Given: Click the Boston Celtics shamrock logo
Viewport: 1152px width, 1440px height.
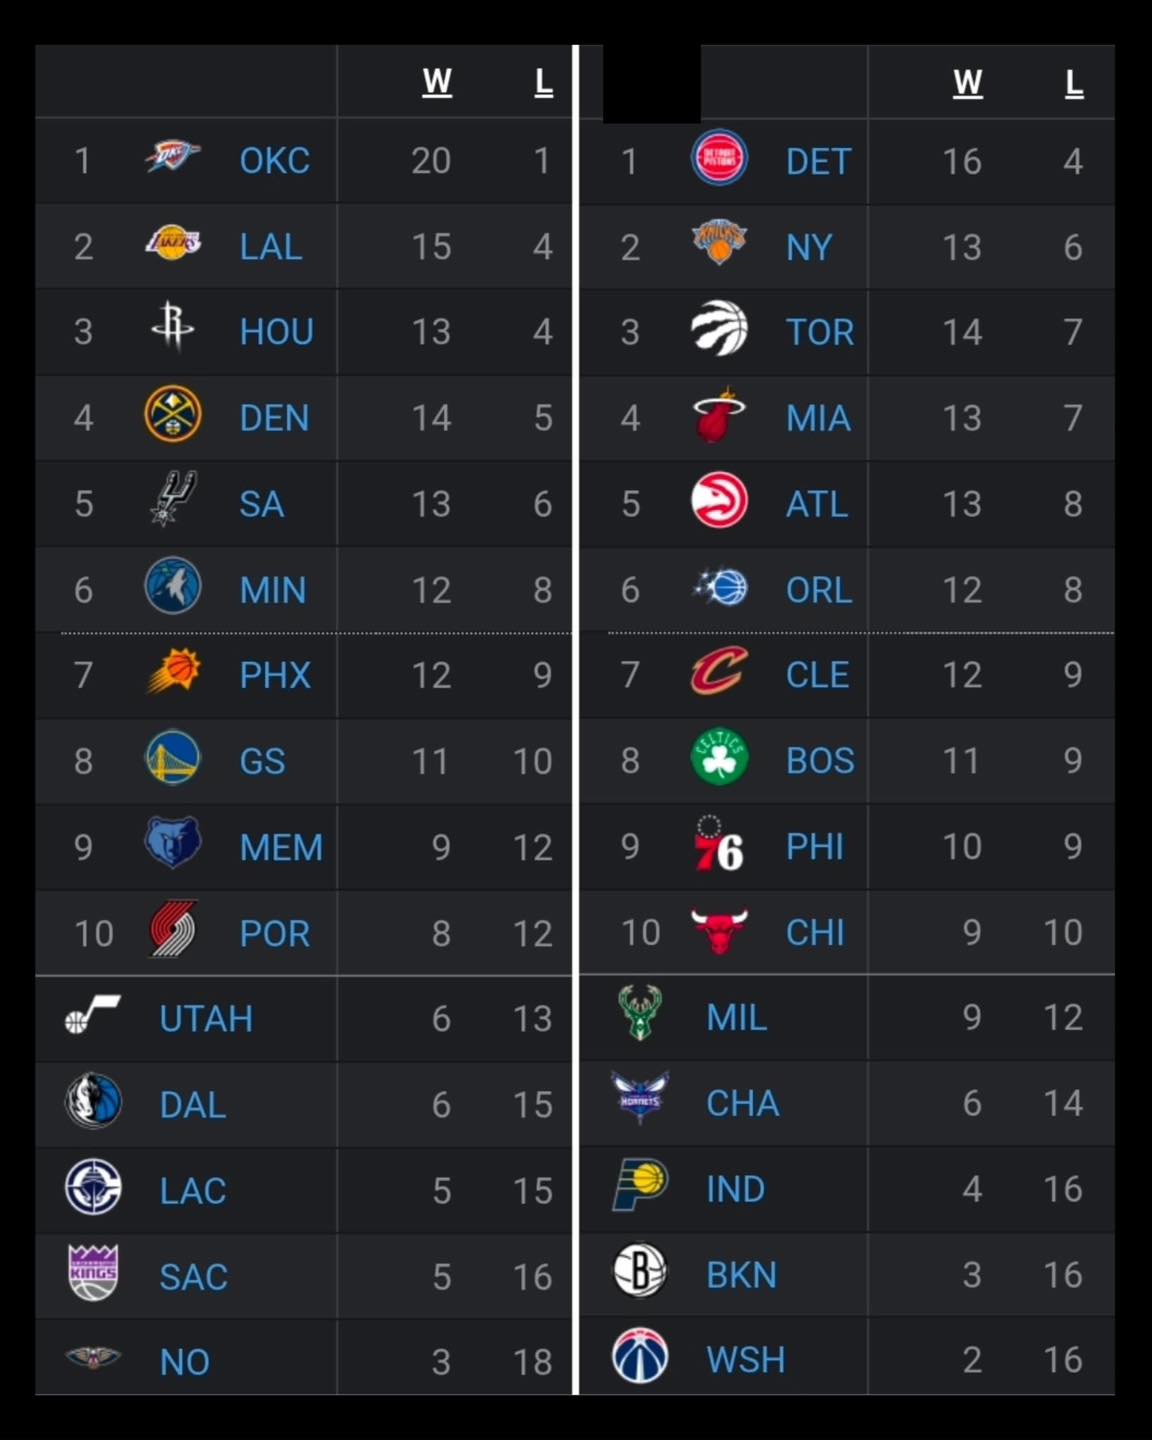Looking at the screenshot, I should tap(719, 757).
